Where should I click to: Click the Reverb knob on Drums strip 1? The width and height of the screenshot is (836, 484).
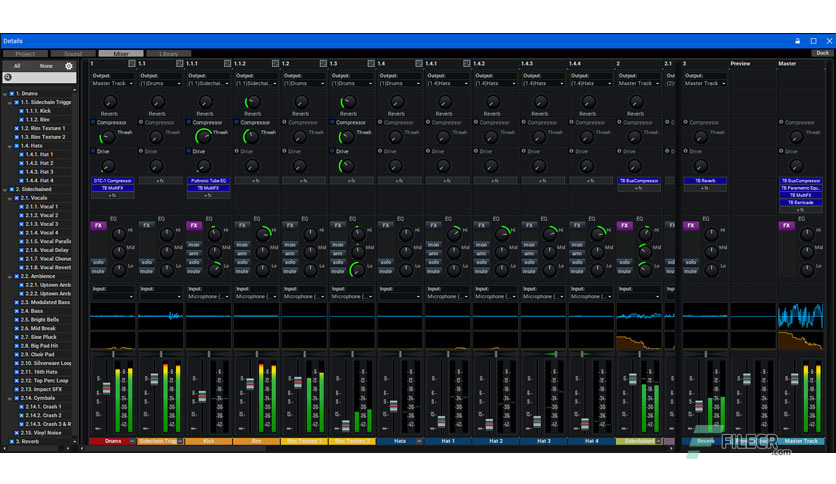(x=109, y=102)
